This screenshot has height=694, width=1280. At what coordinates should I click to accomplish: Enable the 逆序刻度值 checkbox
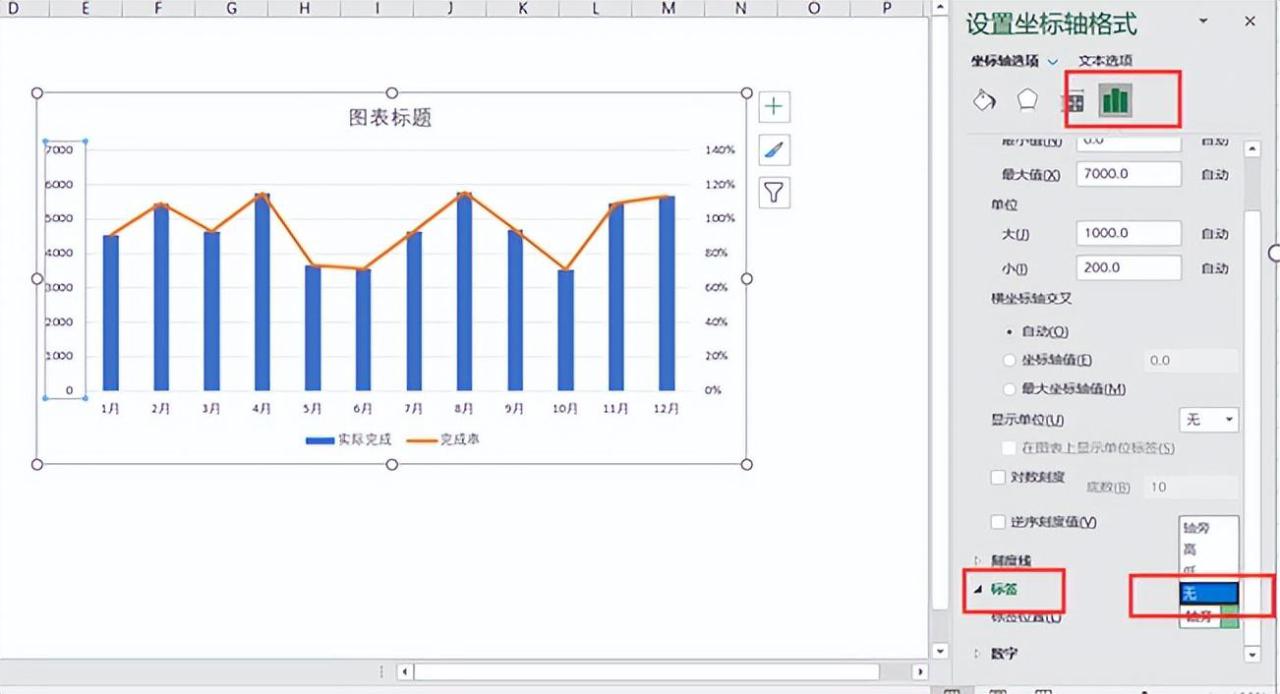(x=998, y=522)
